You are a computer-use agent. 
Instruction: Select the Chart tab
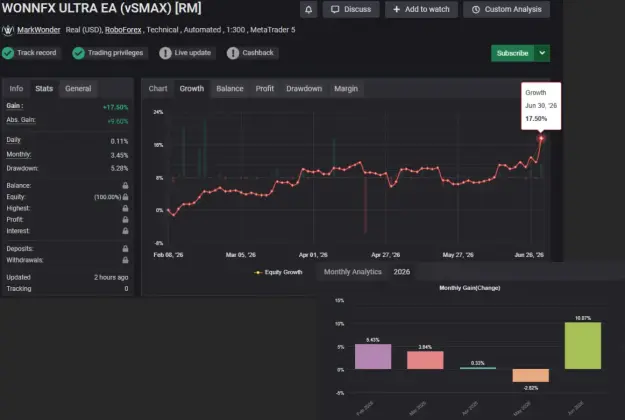pos(158,88)
